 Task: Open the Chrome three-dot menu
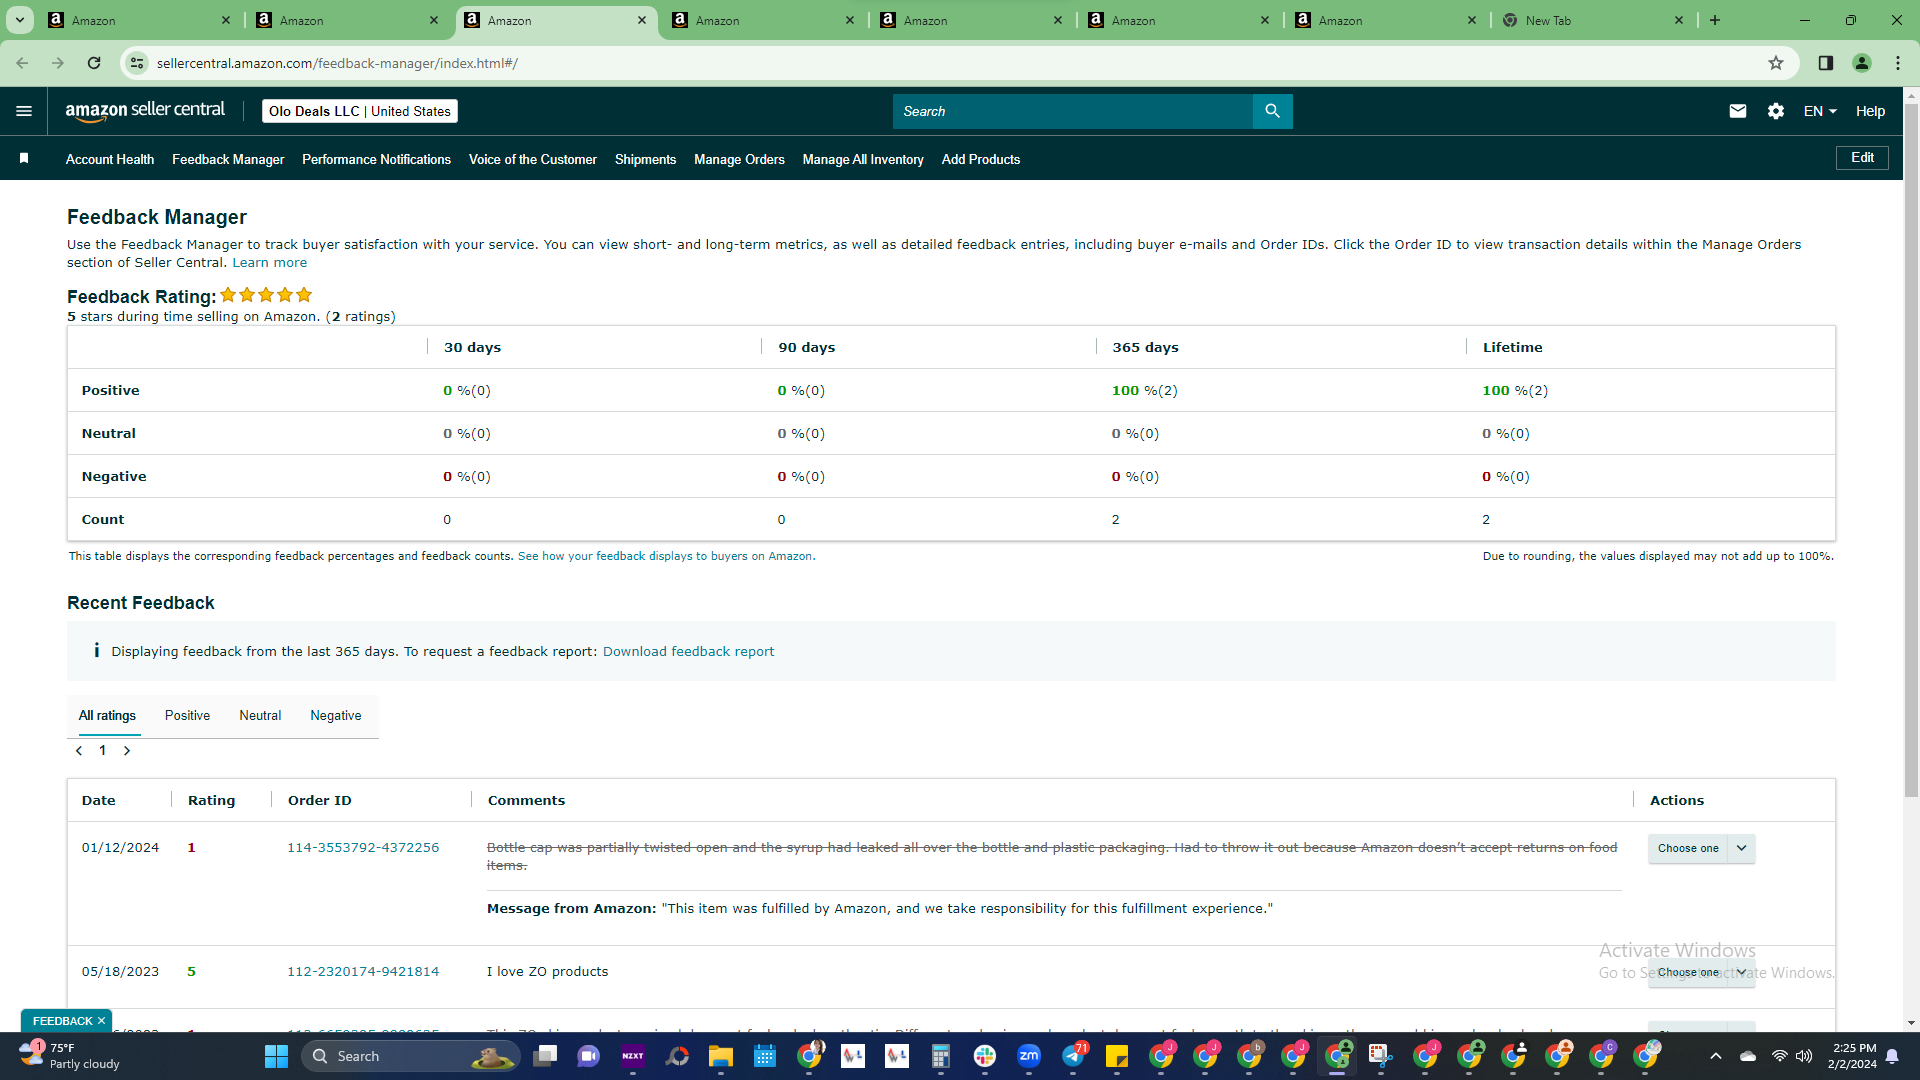(1898, 63)
